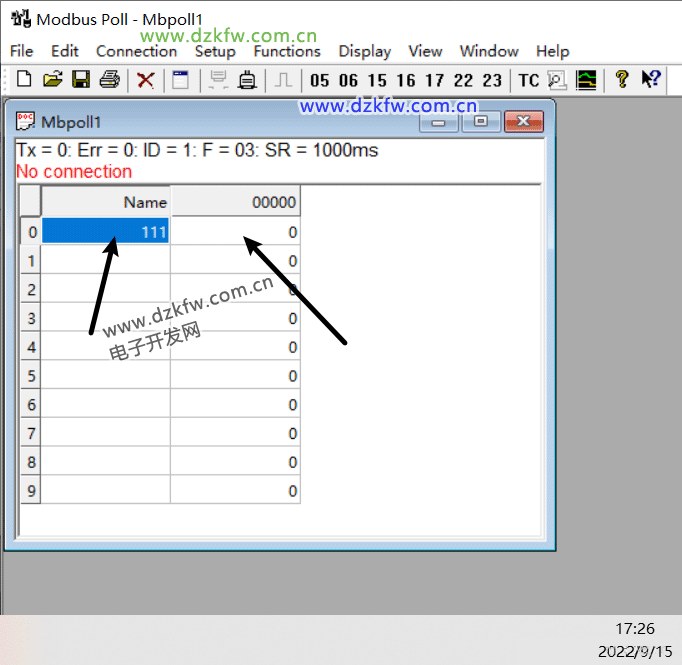Click the Open file folder icon
The image size is (682, 665).
(x=52, y=80)
